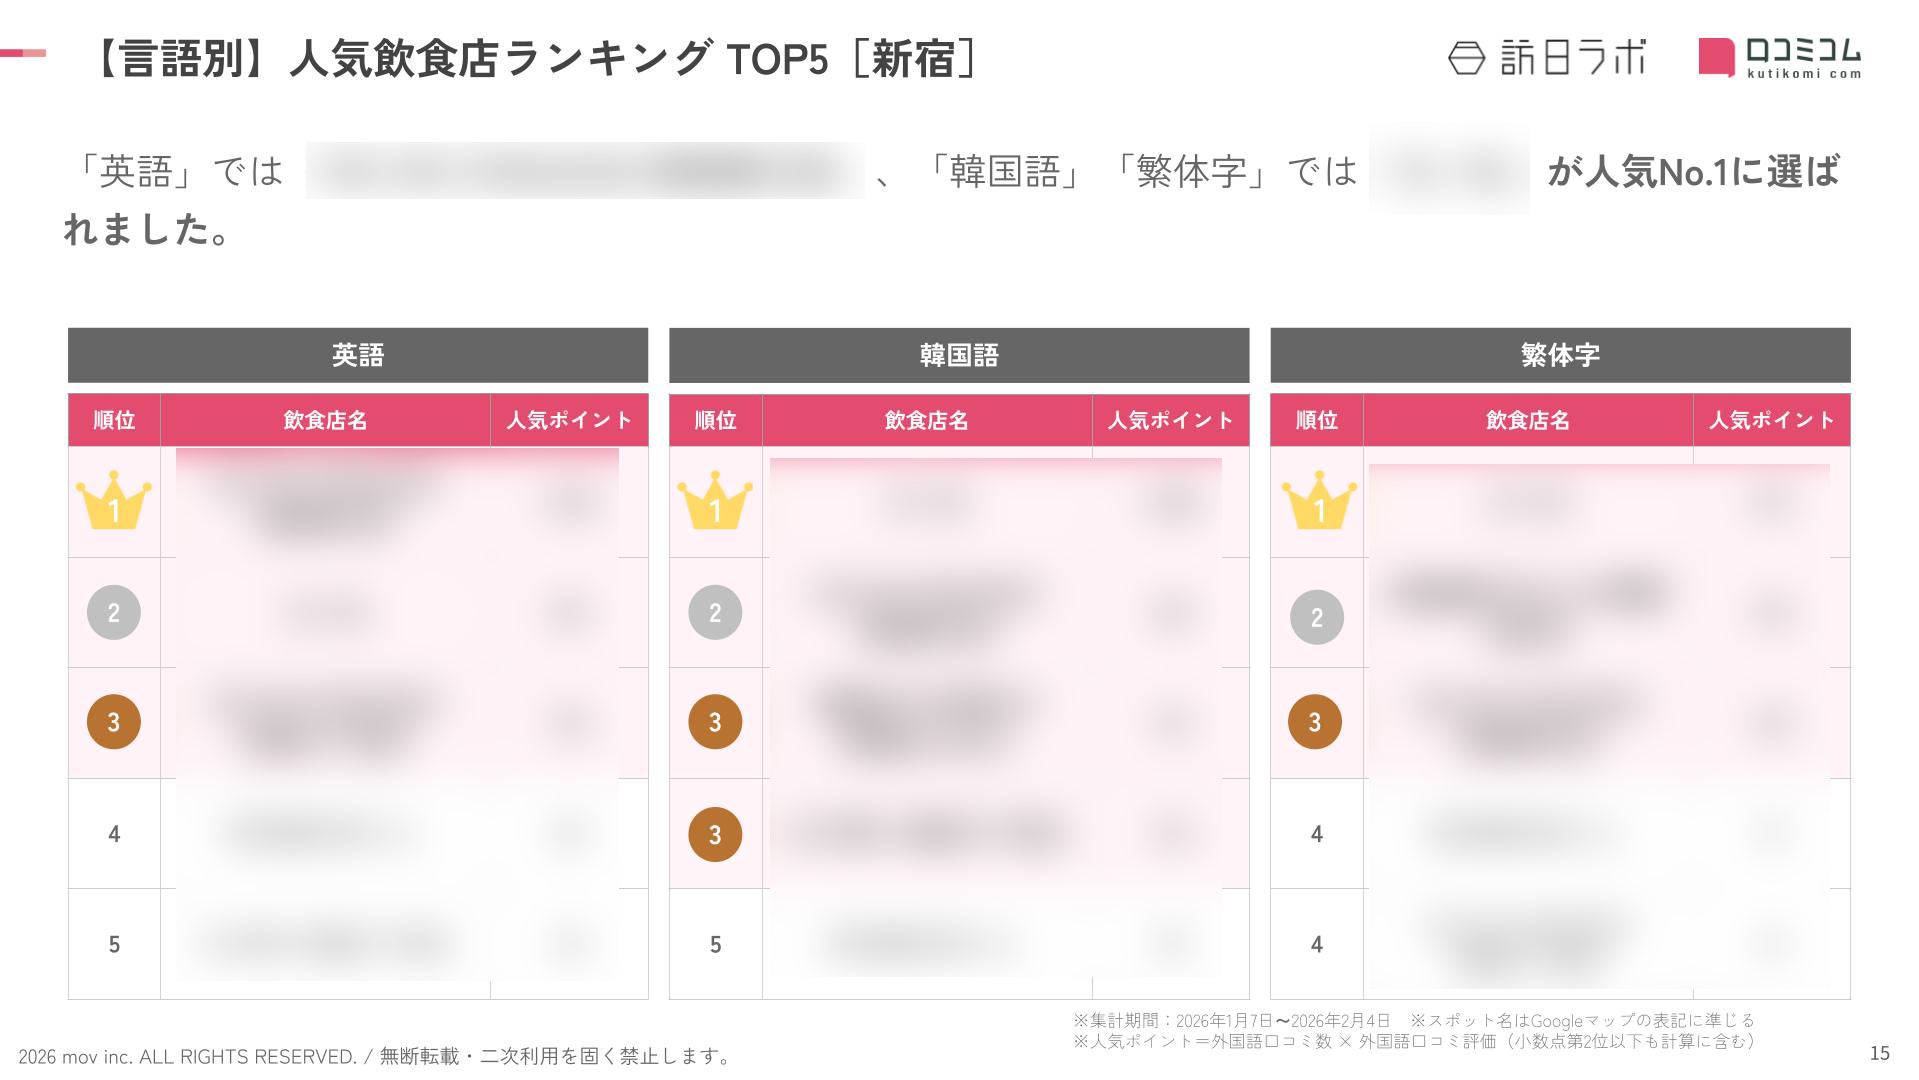This screenshot has width=1919, height=1080.
Task: Click the 英語 table header
Action: [358, 355]
